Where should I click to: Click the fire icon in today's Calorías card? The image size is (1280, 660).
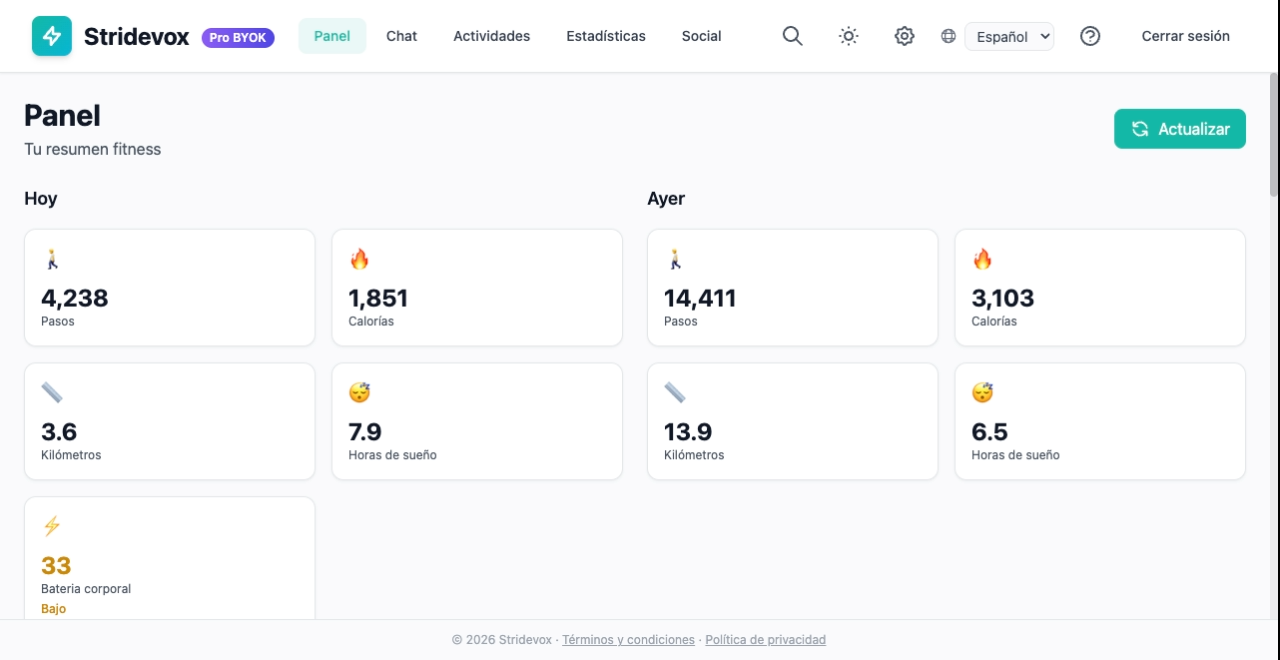[359, 260]
